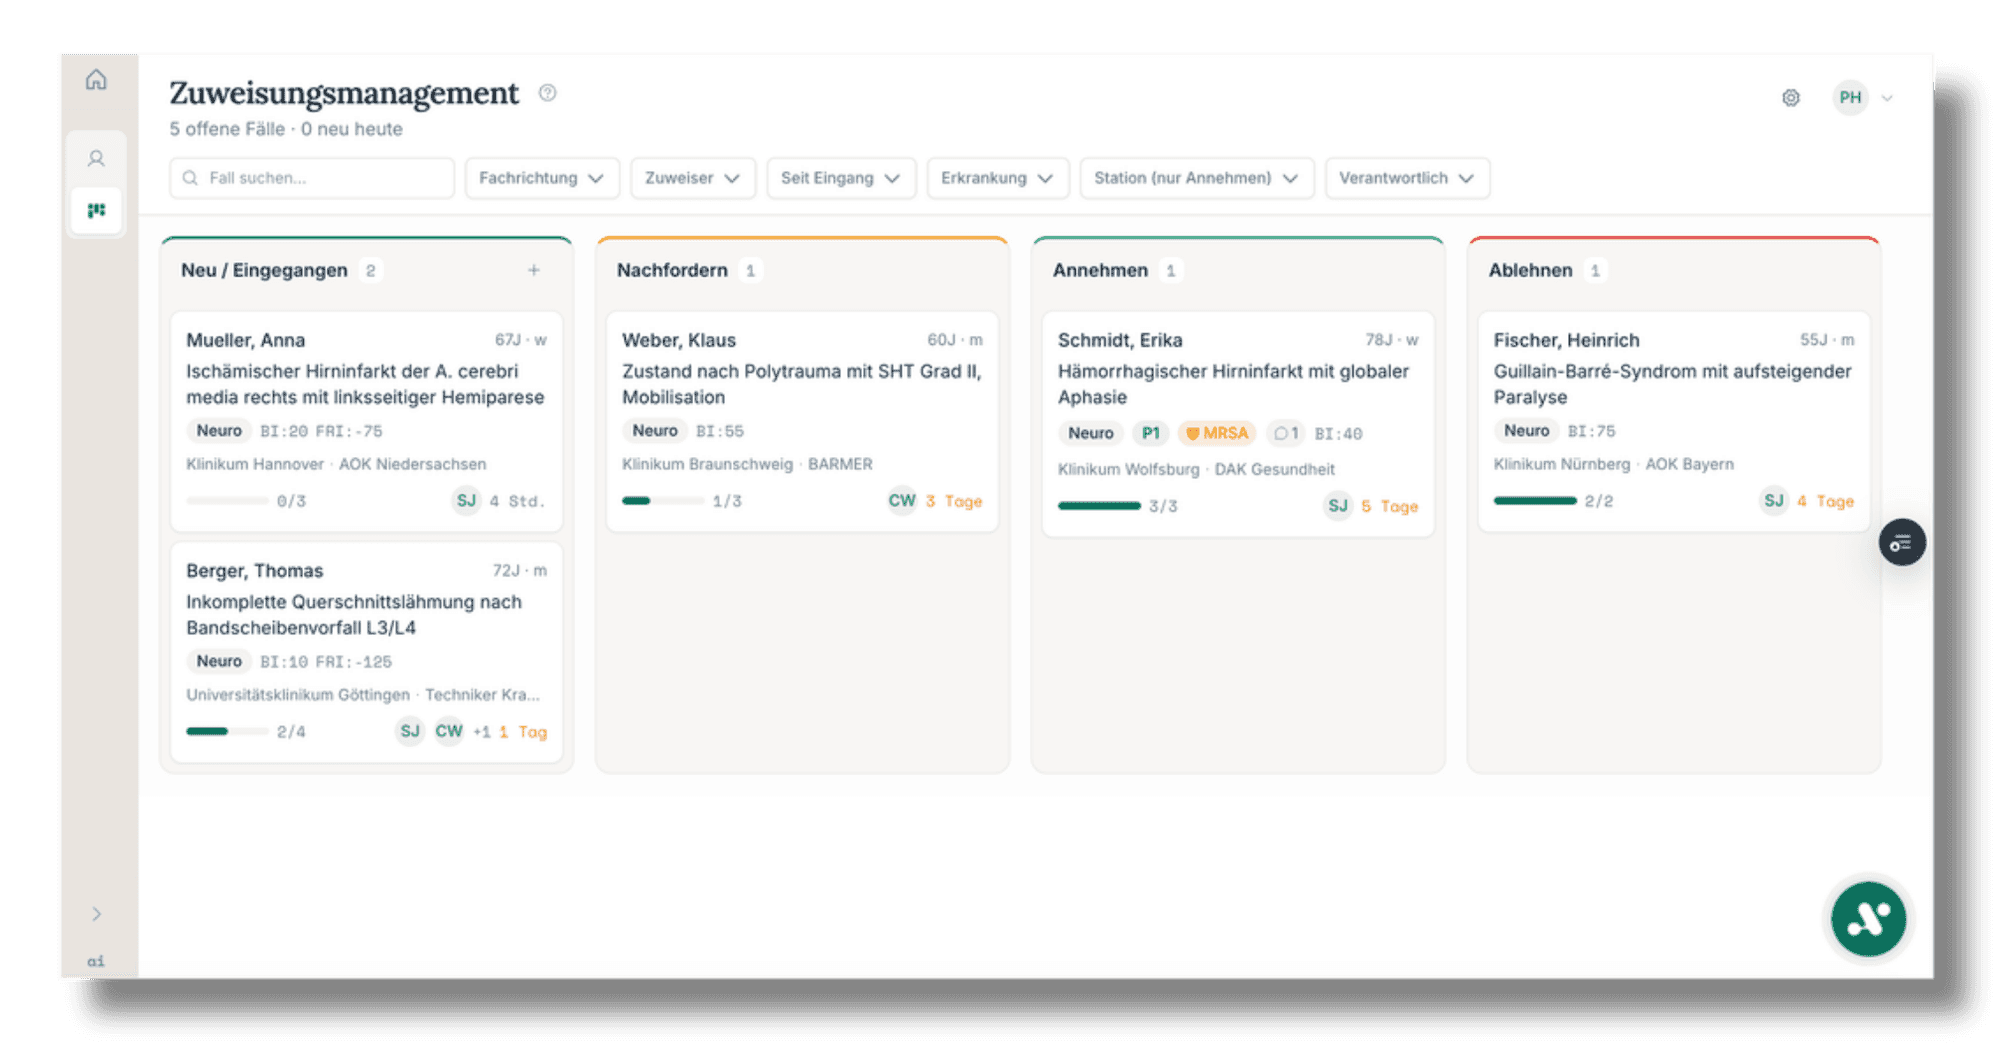The image size is (2000, 1063).
Task: Click the Neuro tag on Weber card
Action: (x=654, y=431)
